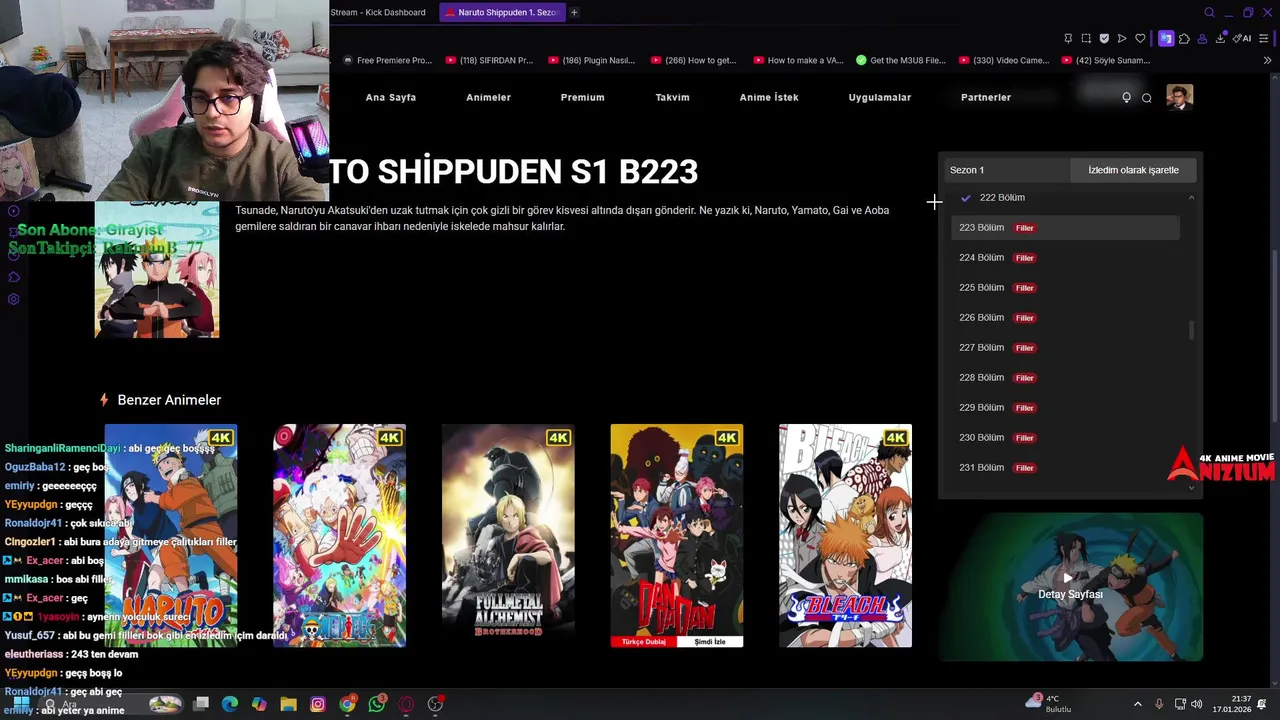Click the volume speaker icon in system tray
The width and height of the screenshot is (1280, 720).
point(1197,704)
